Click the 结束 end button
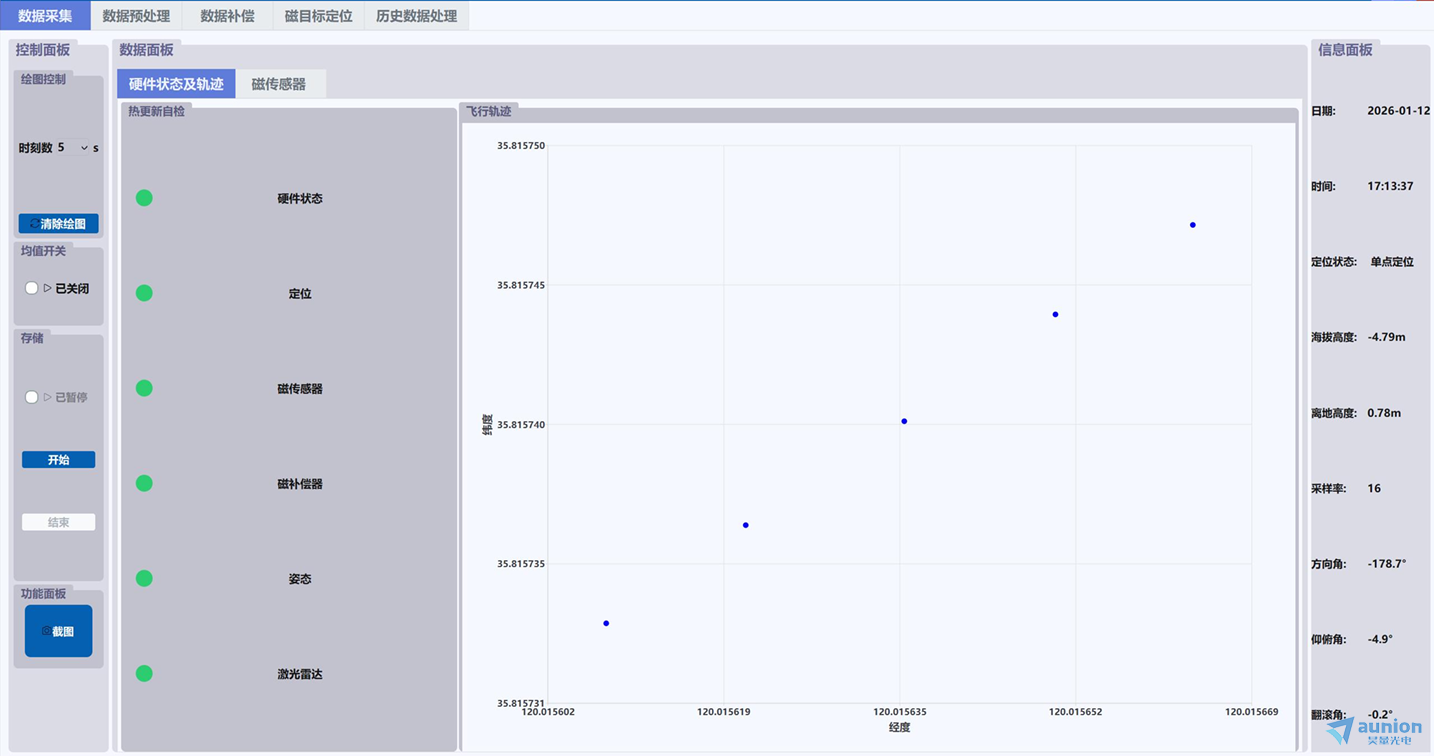The height and width of the screenshot is (756, 1434). [x=58, y=522]
